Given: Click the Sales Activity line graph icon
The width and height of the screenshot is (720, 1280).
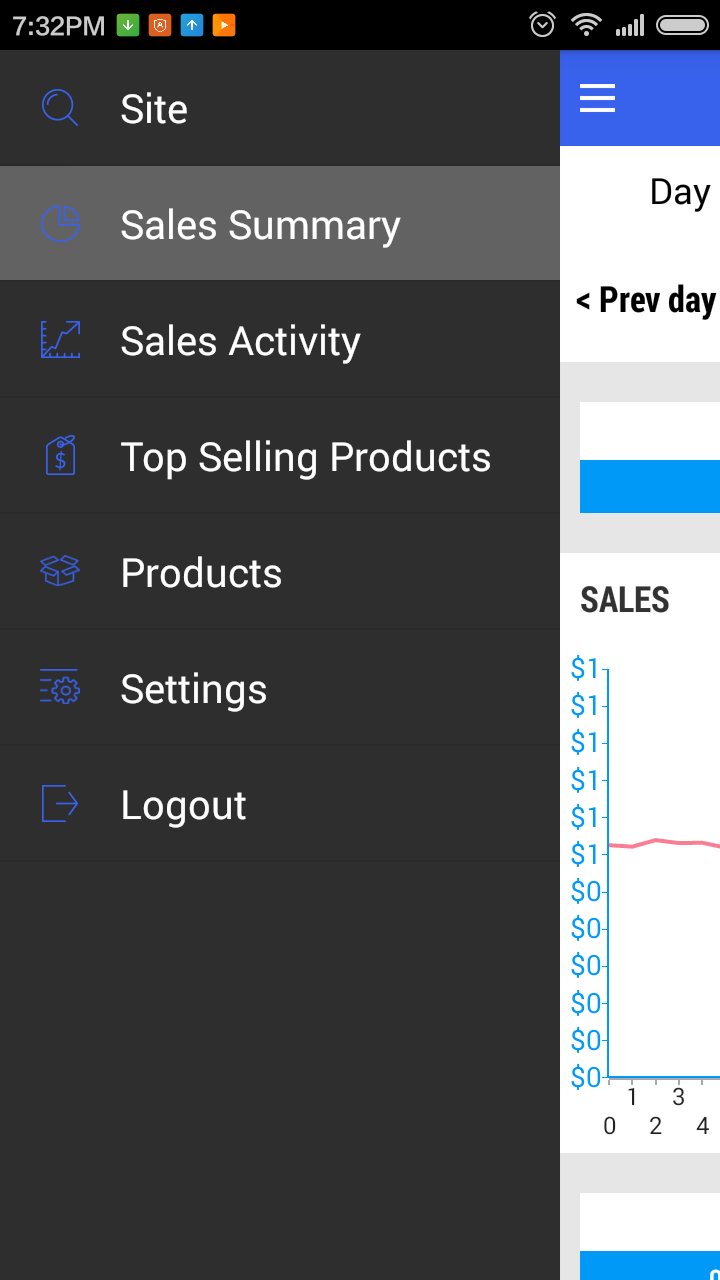Looking at the screenshot, I should pos(60,340).
